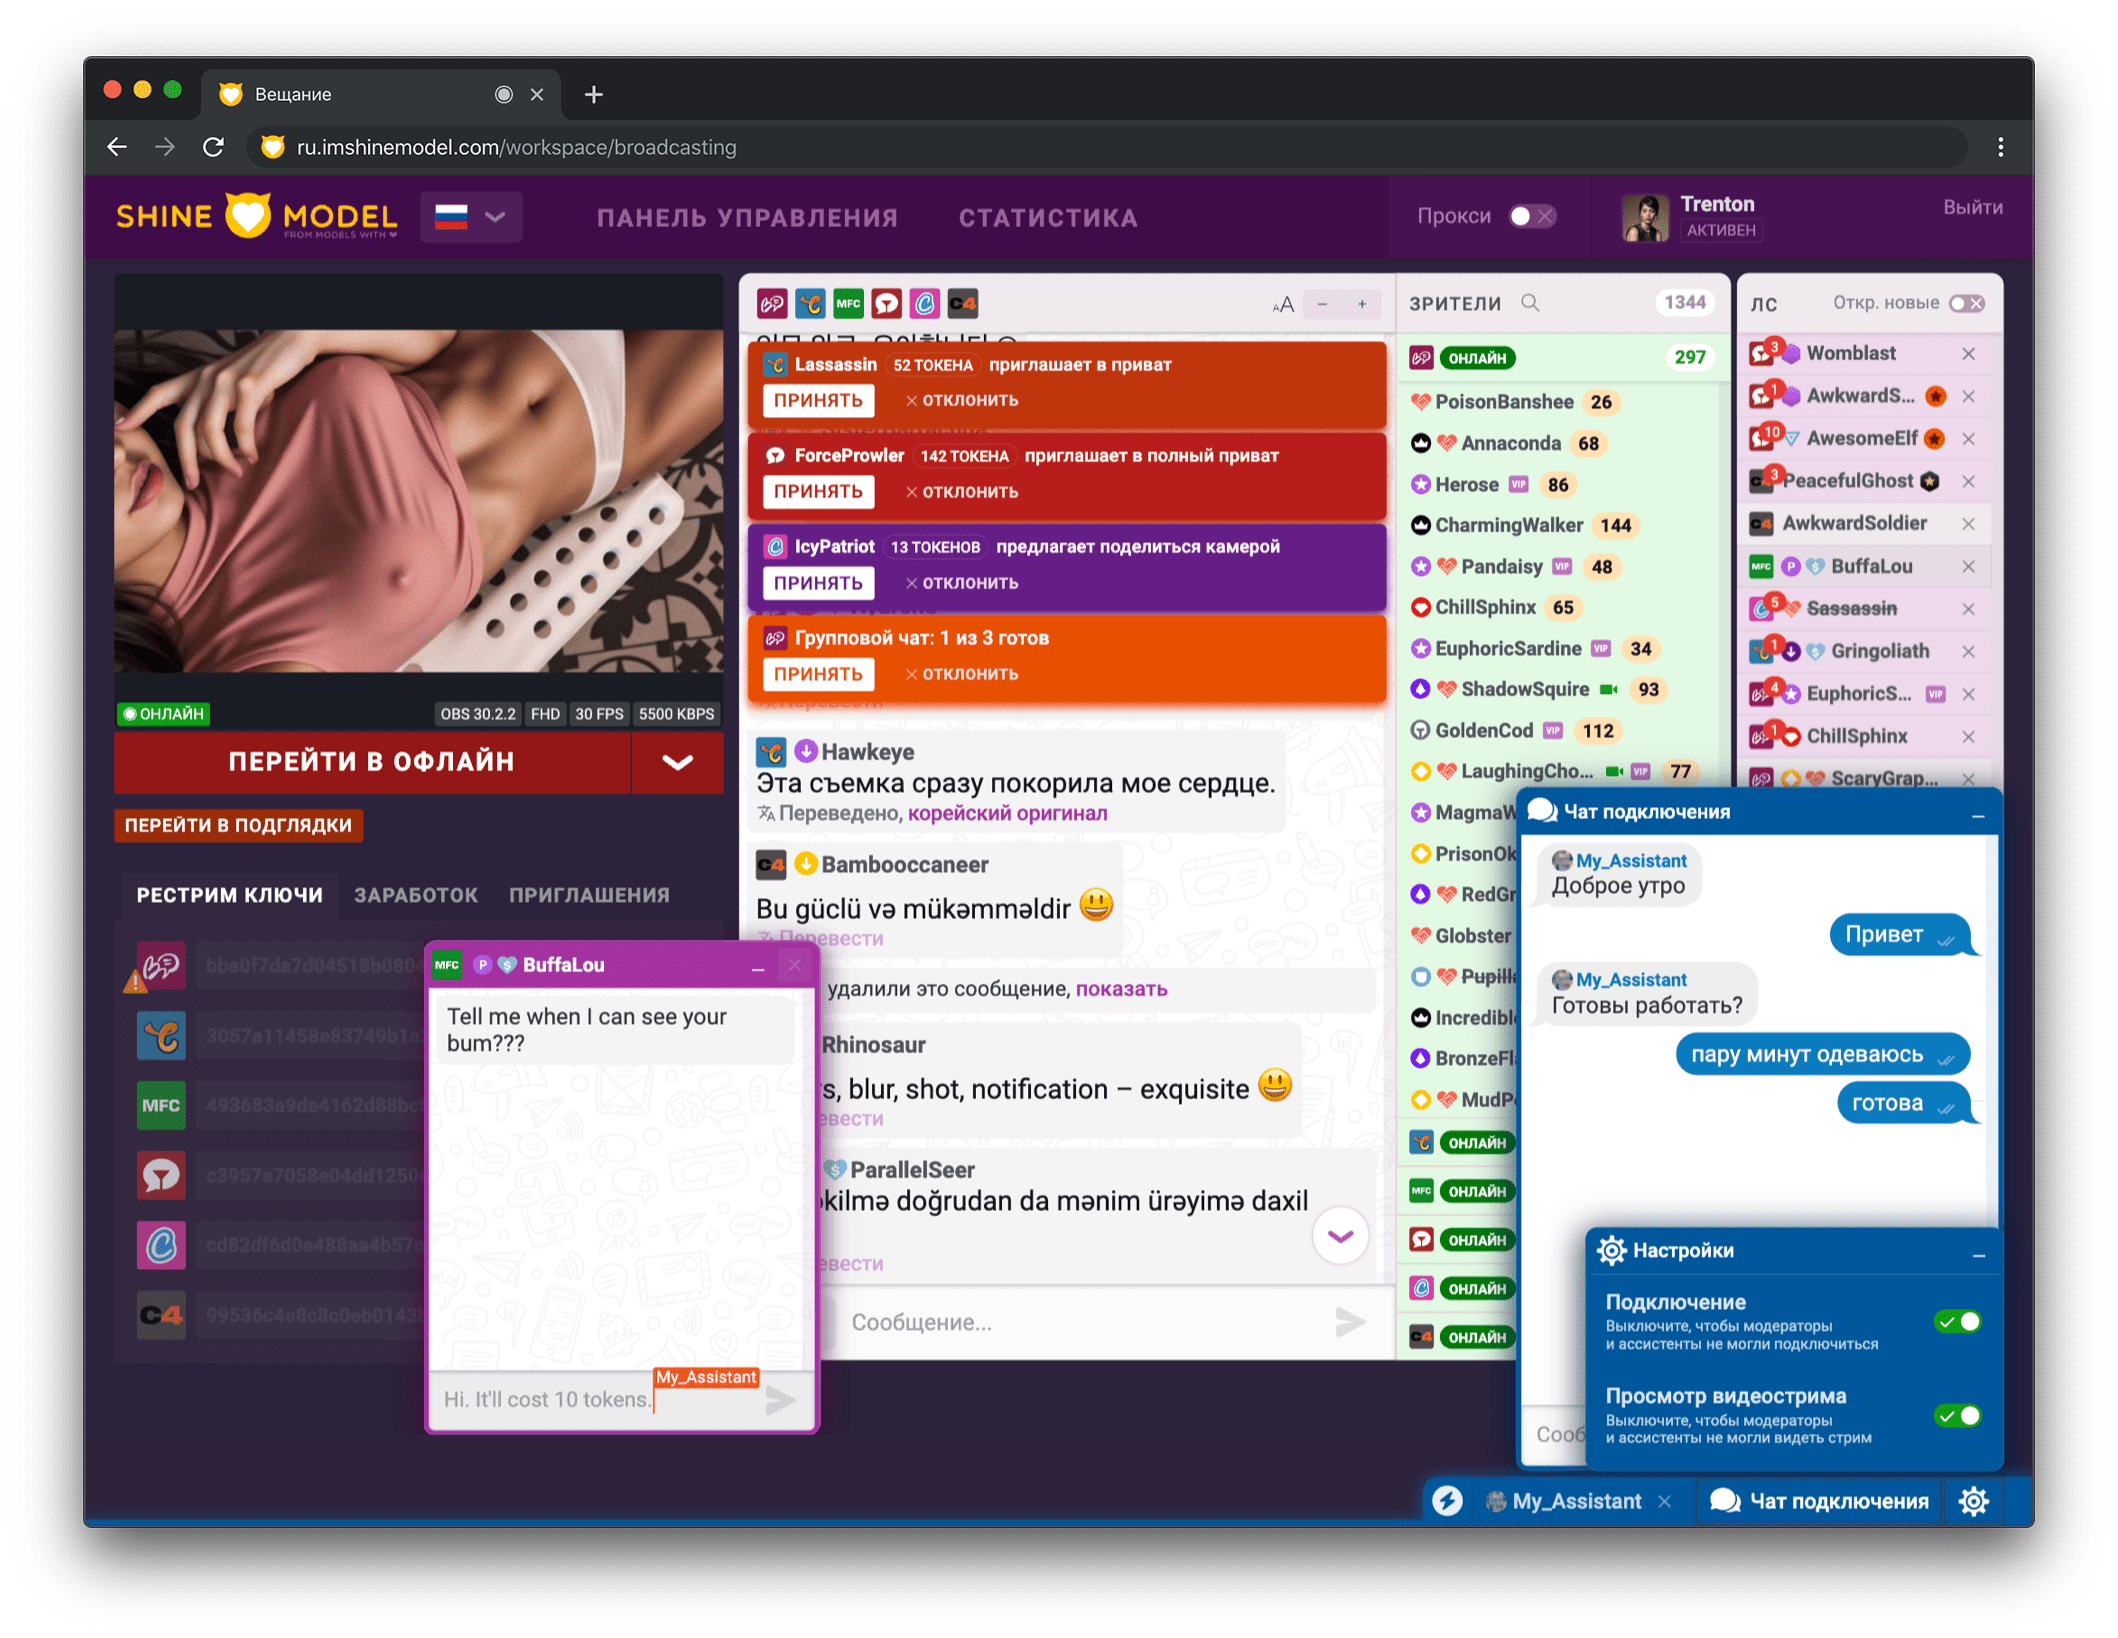Open settings gear icon in bottom bar
Viewport: 2118px width, 1638px height.
pyautogui.click(x=1973, y=1501)
